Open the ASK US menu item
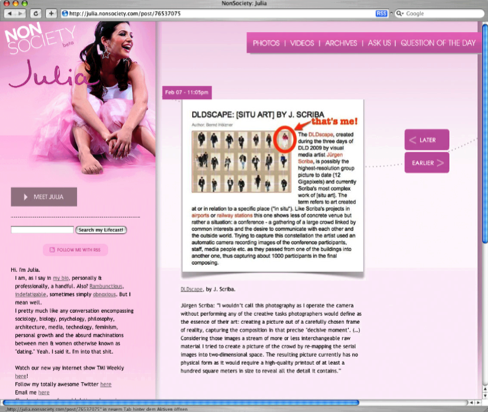 (379, 43)
